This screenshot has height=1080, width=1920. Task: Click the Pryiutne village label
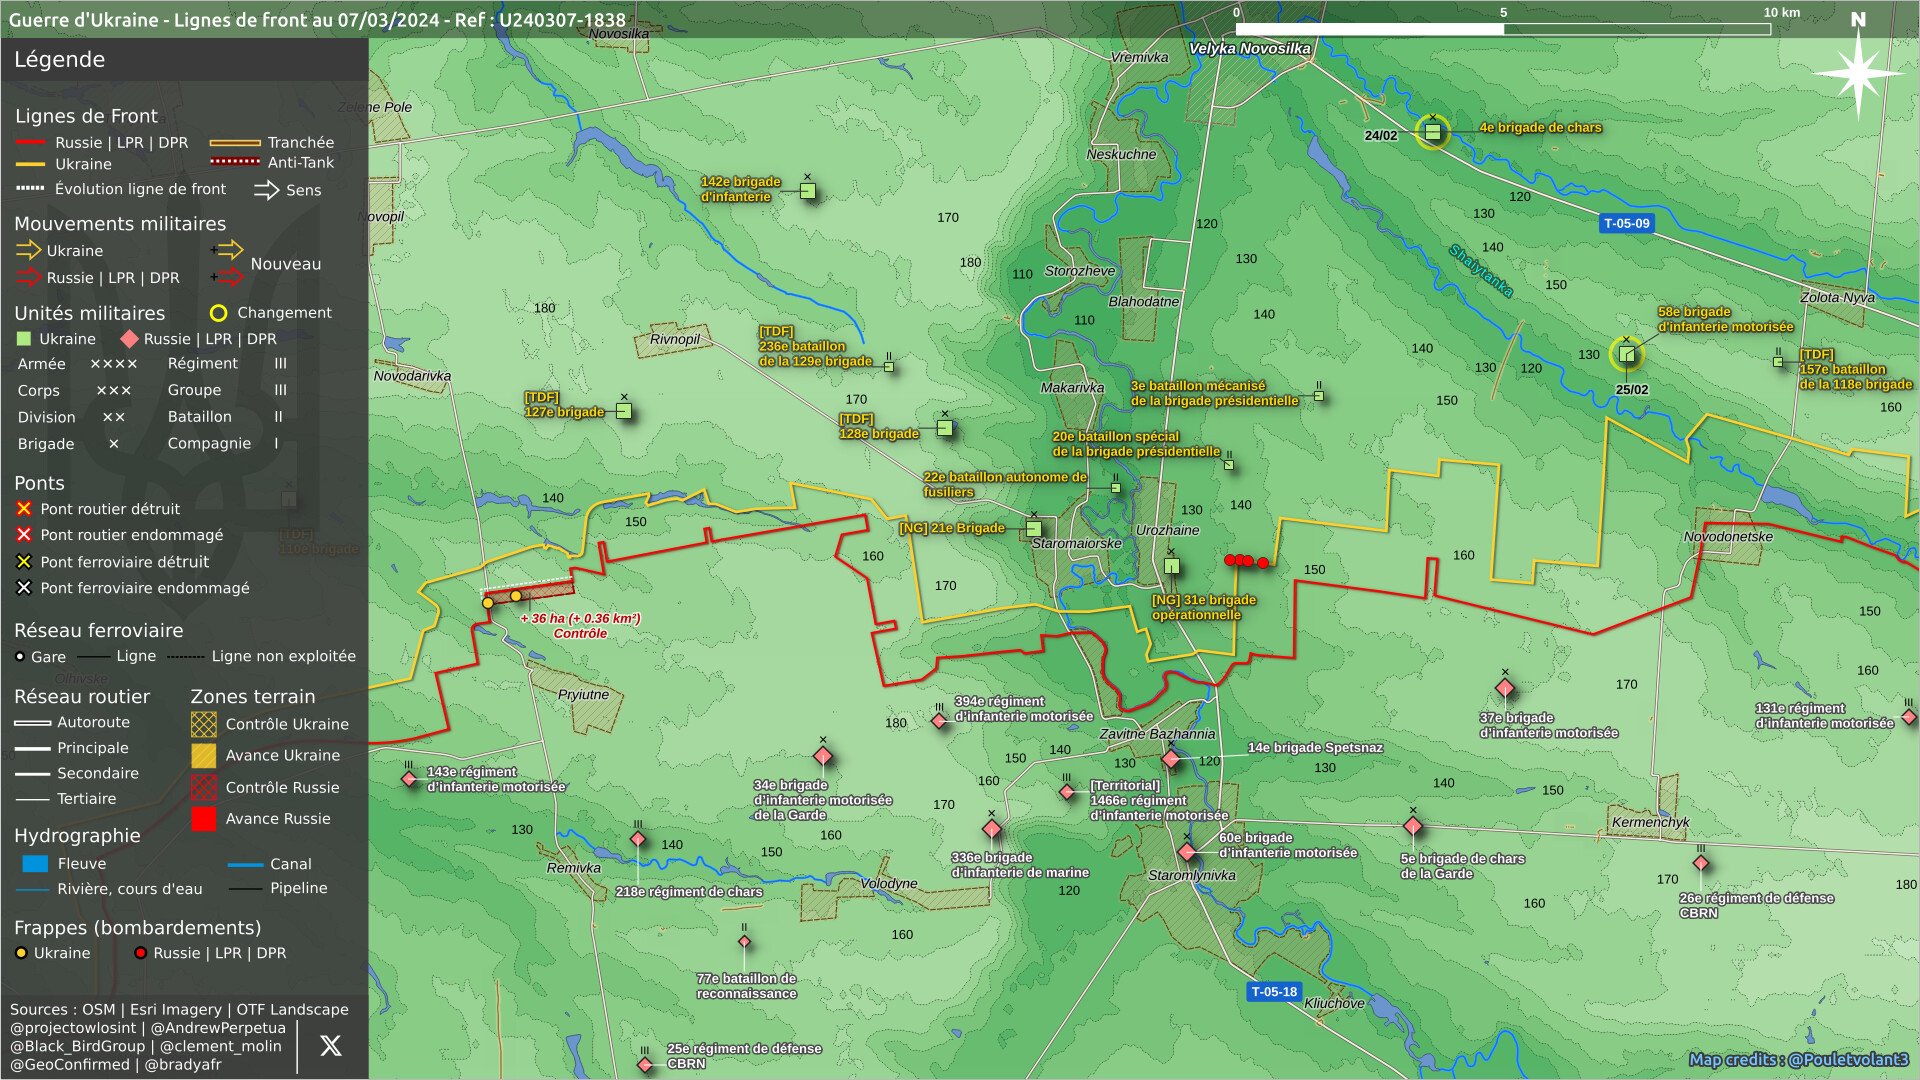point(583,694)
